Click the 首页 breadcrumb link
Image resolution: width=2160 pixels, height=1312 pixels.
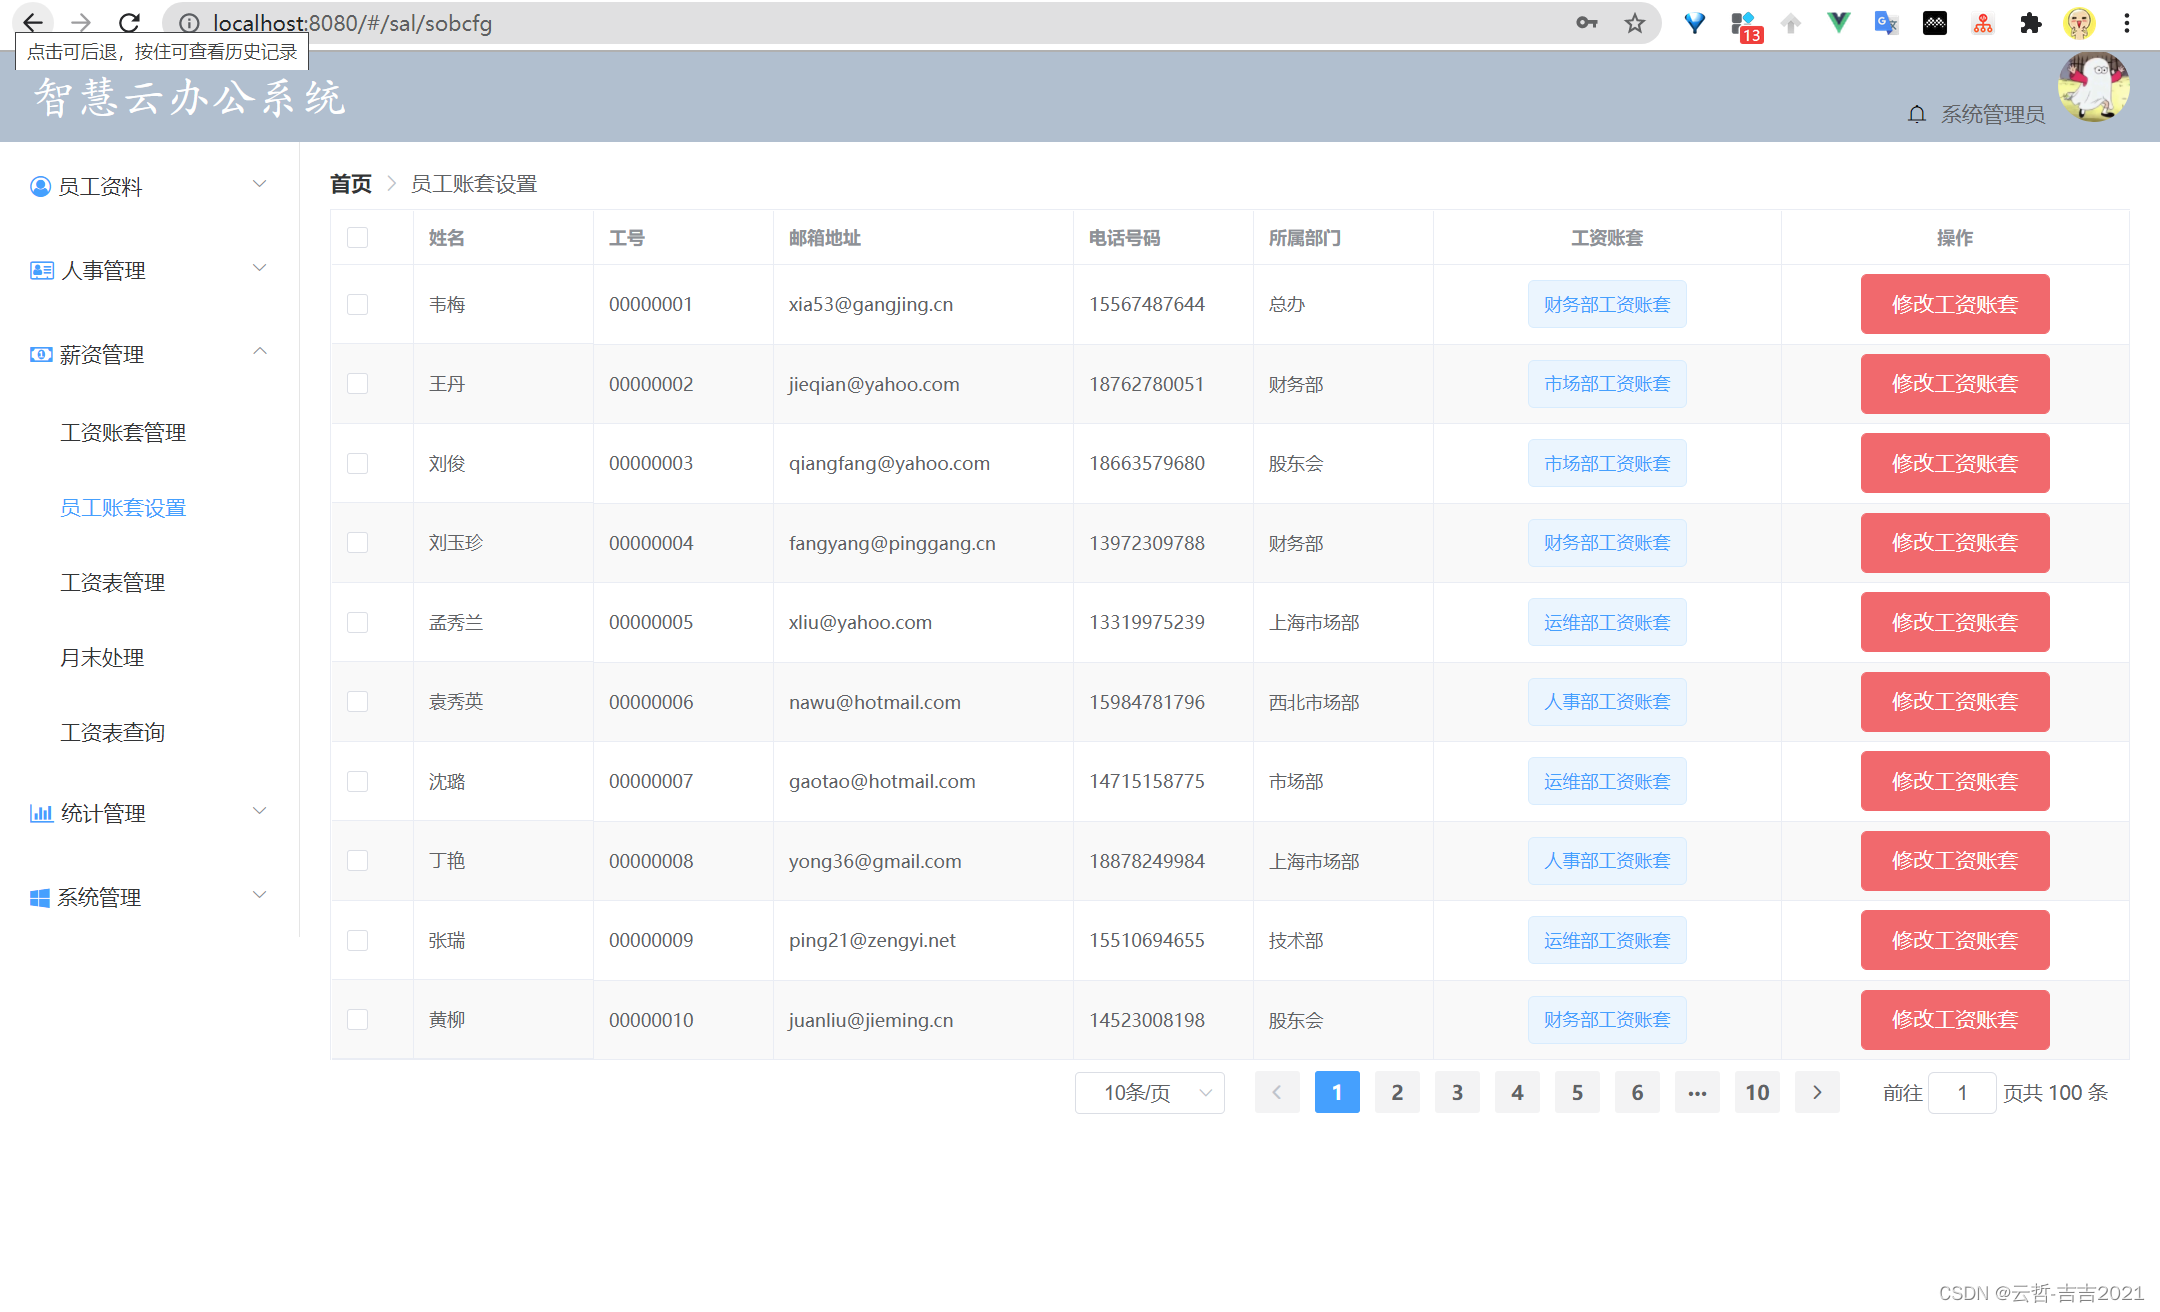(350, 184)
